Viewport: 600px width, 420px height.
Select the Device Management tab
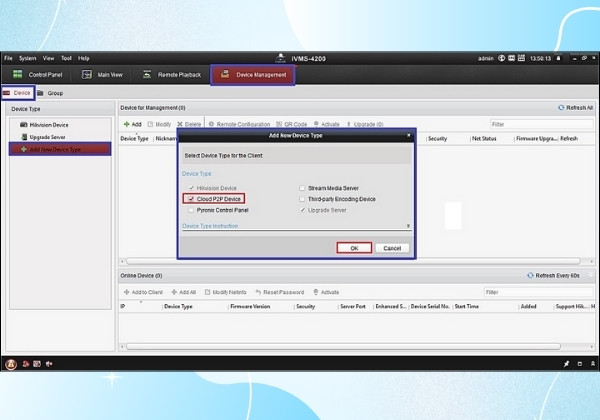point(253,75)
